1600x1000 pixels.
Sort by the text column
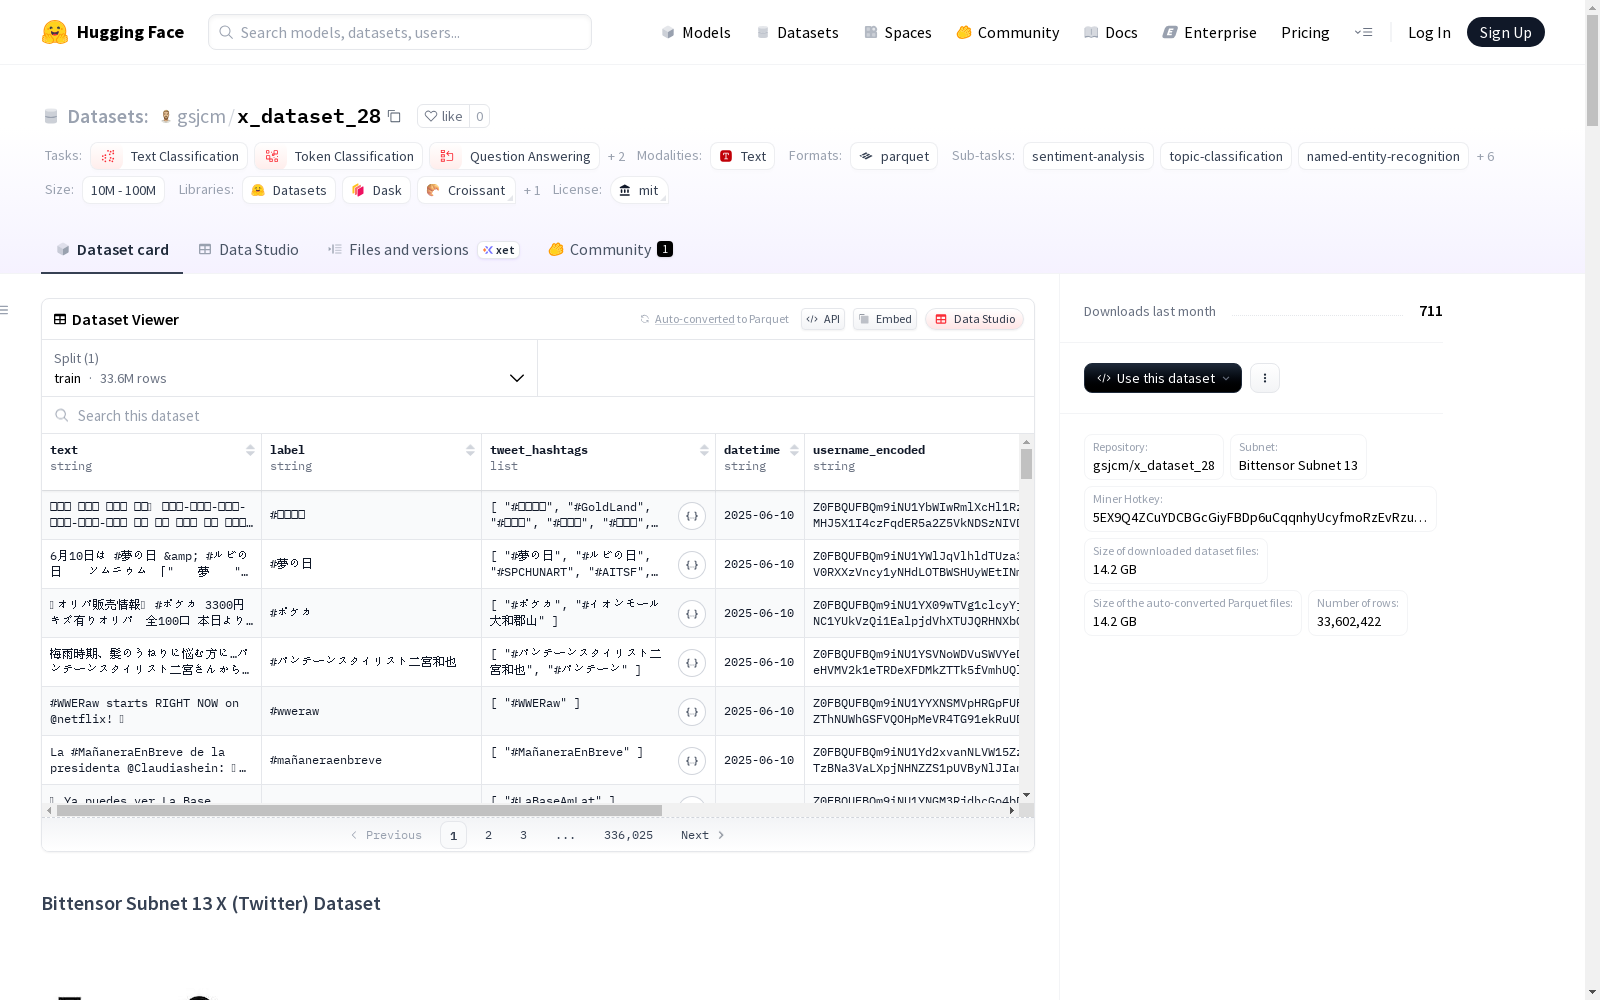click(x=250, y=450)
